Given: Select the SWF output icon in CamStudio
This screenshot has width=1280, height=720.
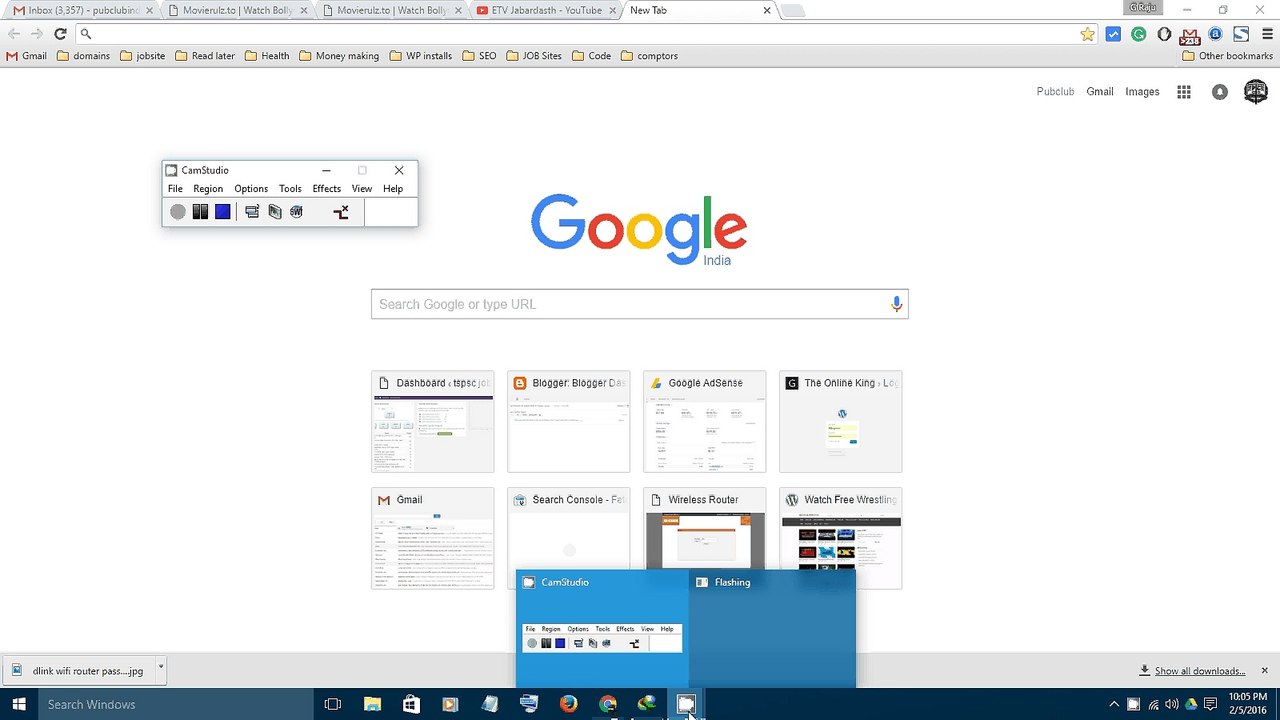Looking at the screenshot, I should (296, 212).
